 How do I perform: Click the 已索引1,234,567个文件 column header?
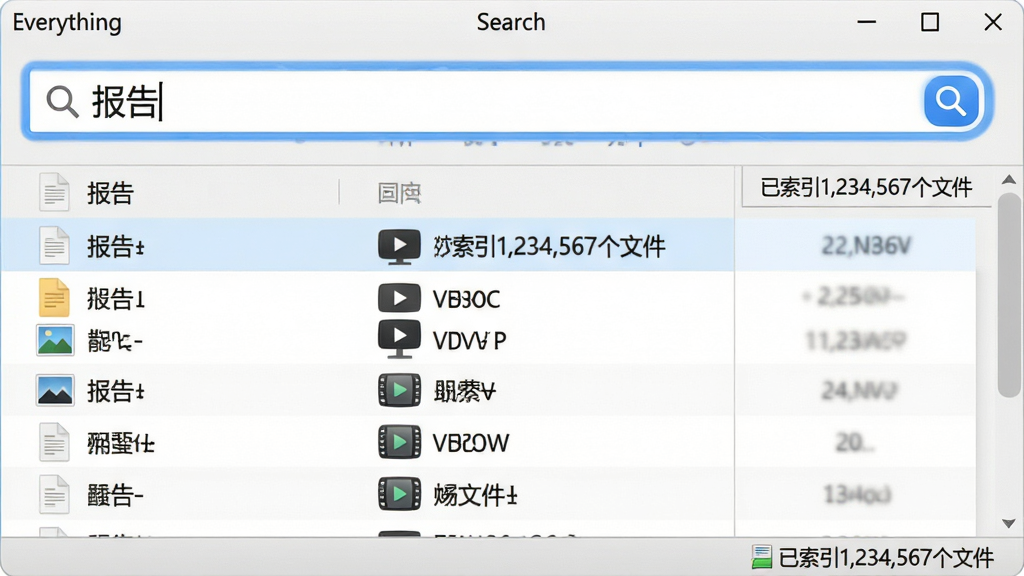(x=866, y=187)
